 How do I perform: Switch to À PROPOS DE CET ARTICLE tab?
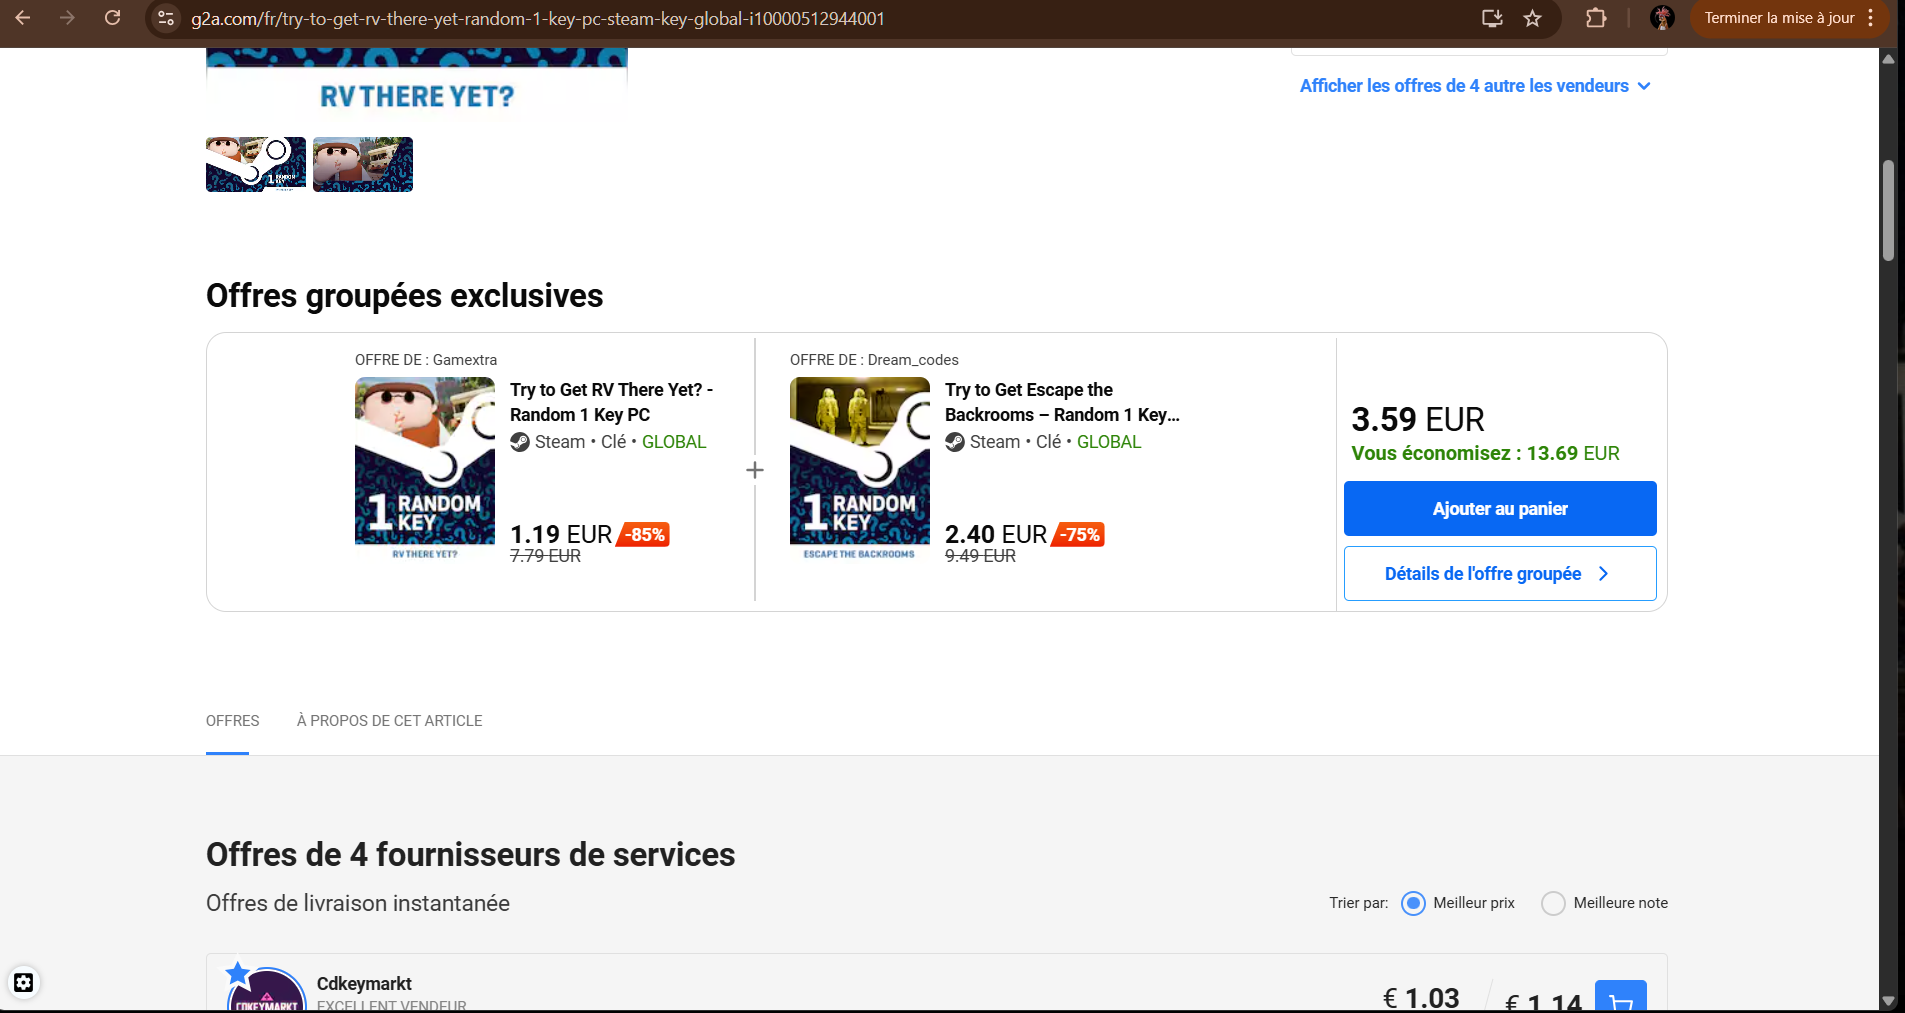pyautogui.click(x=389, y=721)
